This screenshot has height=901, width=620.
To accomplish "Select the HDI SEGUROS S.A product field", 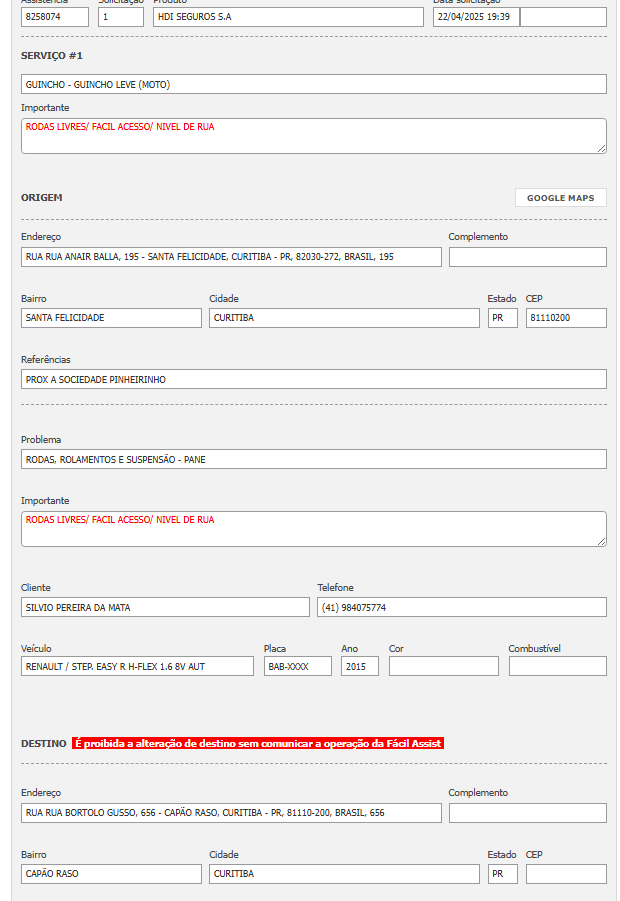I will click(x=288, y=17).
